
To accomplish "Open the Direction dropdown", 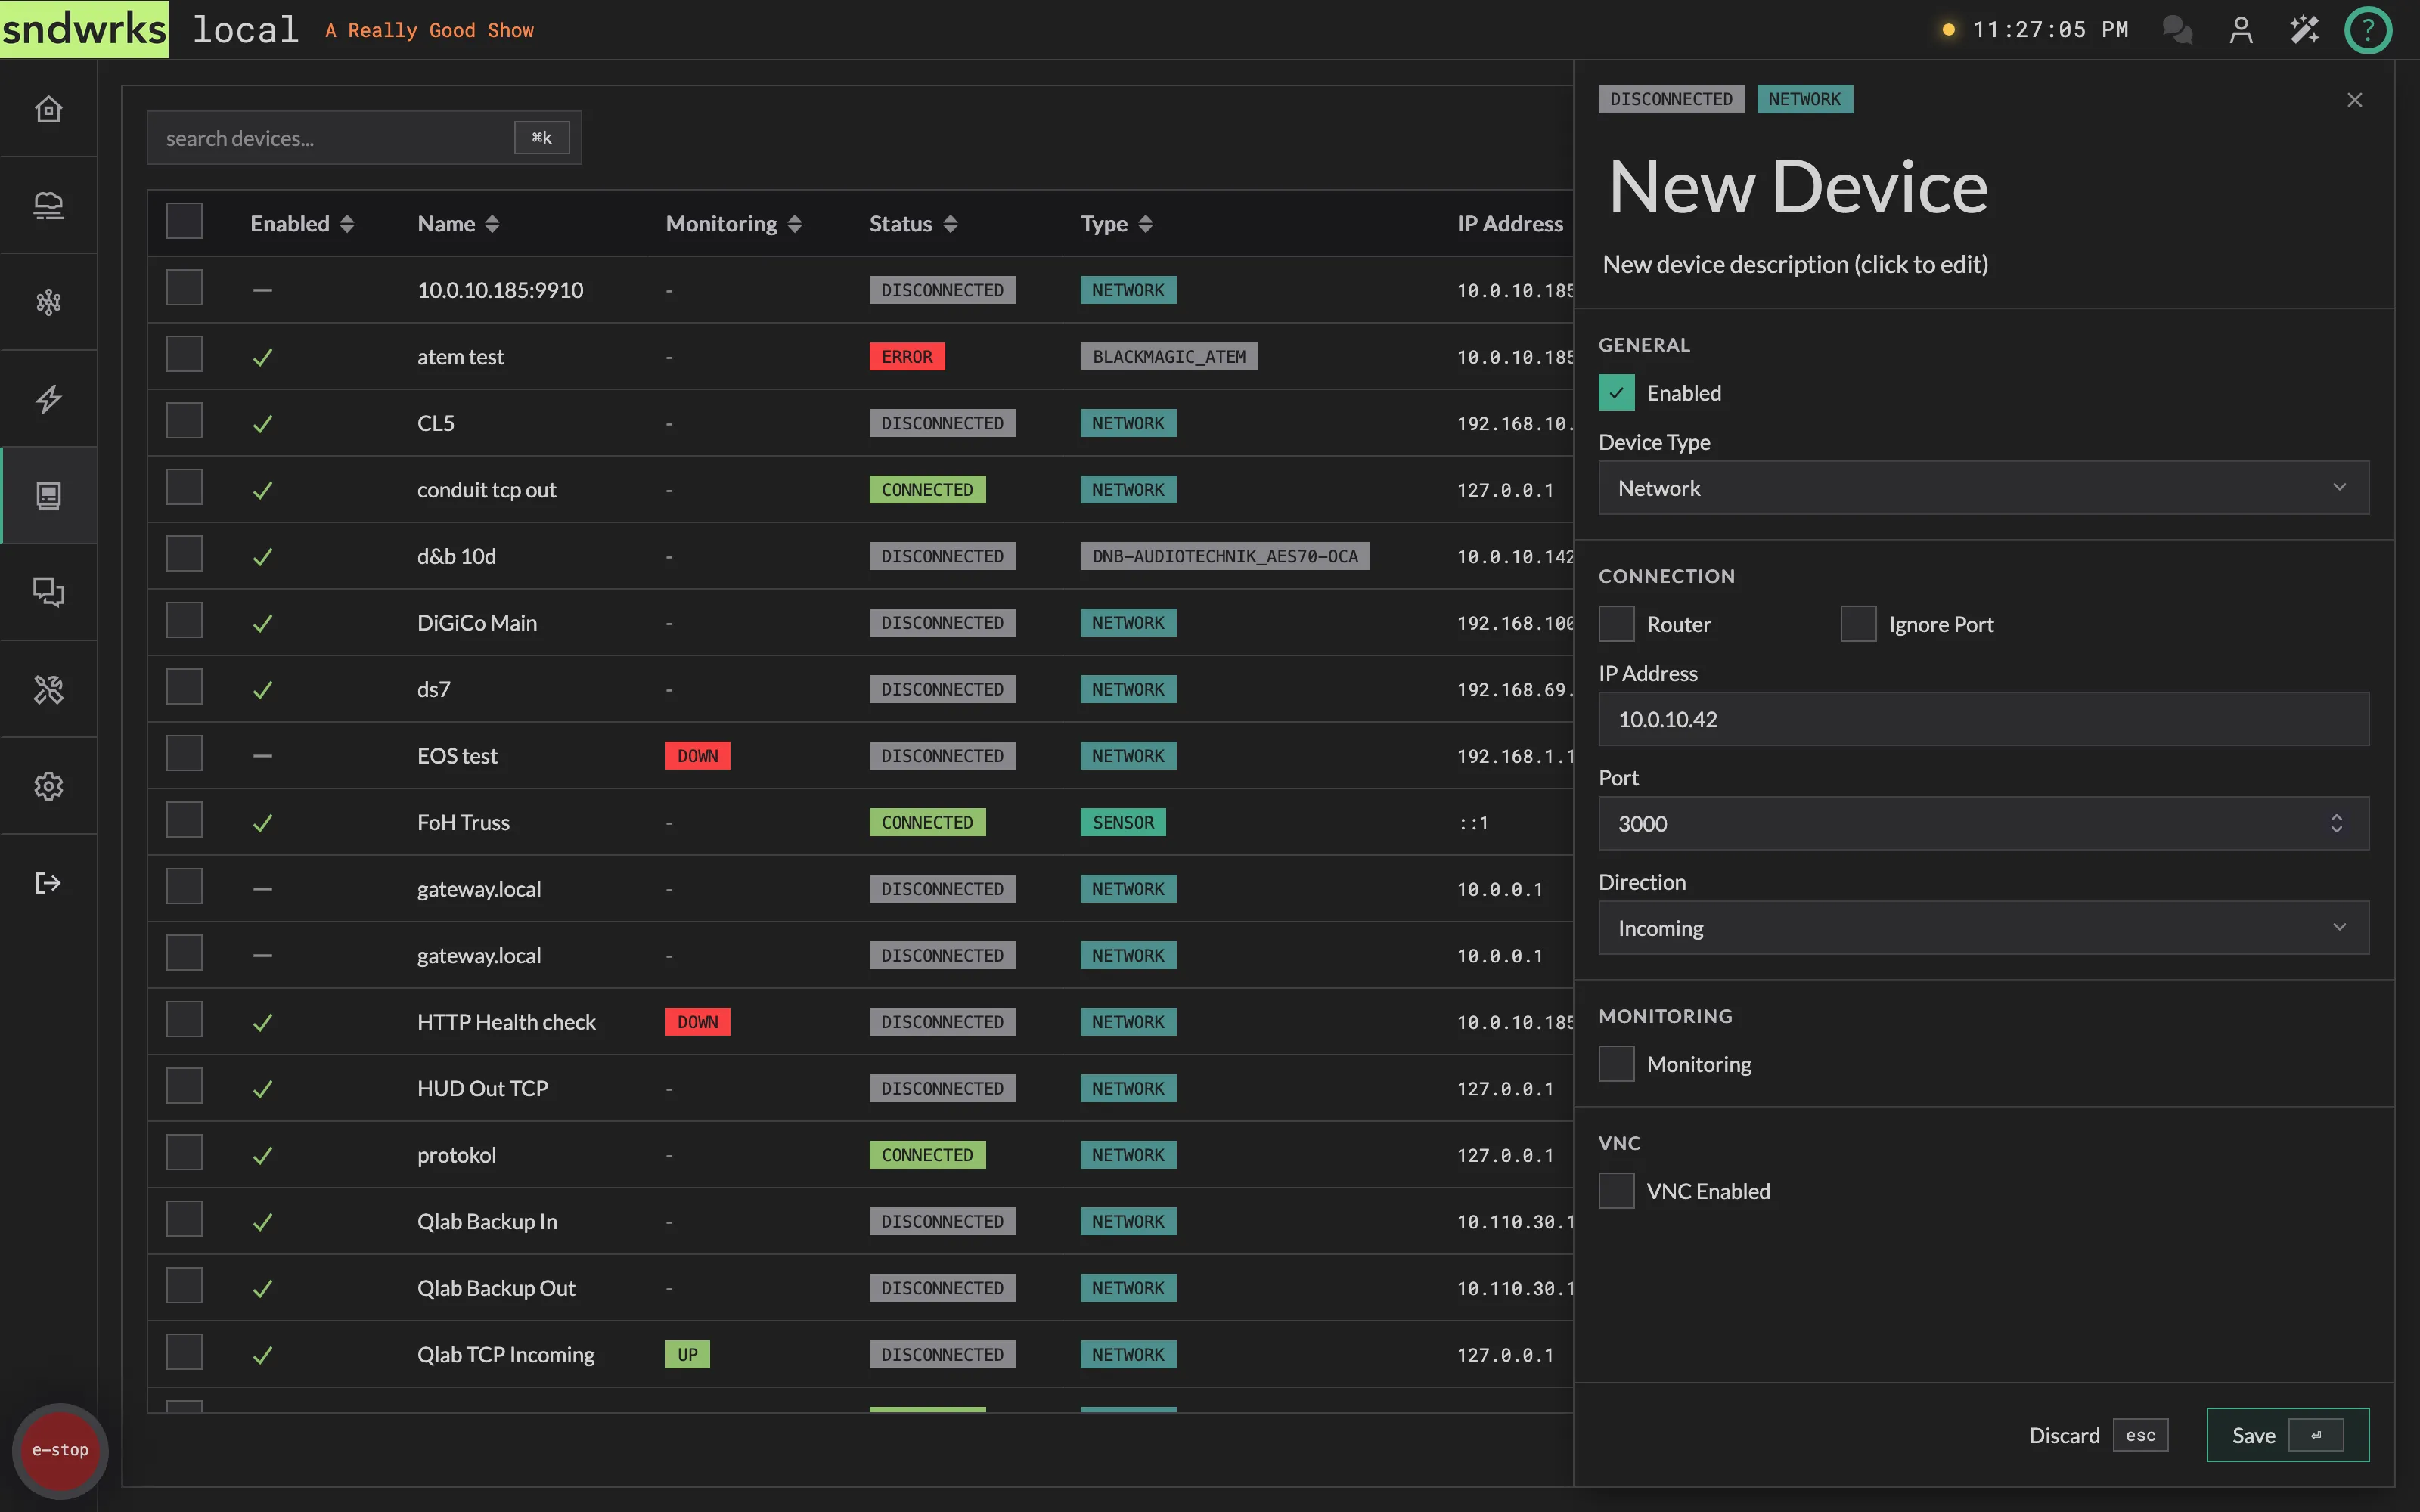I will tap(1983, 928).
